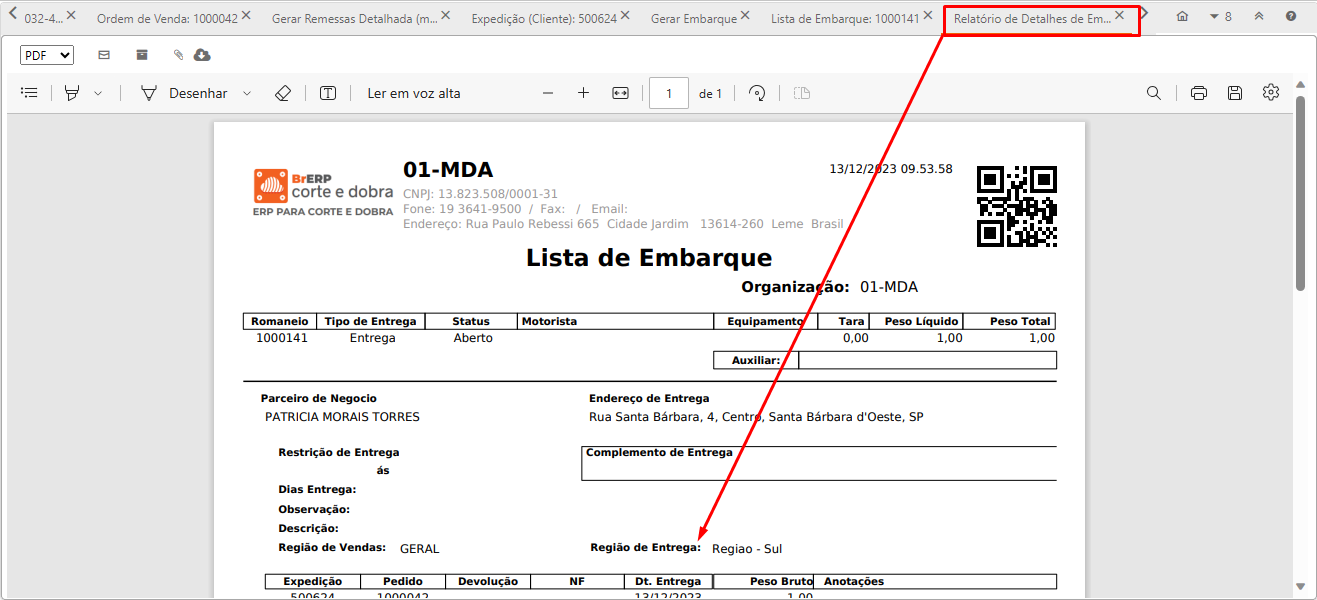This screenshot has height=600, width=1317.
Task: Upload the report to cloud storage
Action: pos(201,55)
